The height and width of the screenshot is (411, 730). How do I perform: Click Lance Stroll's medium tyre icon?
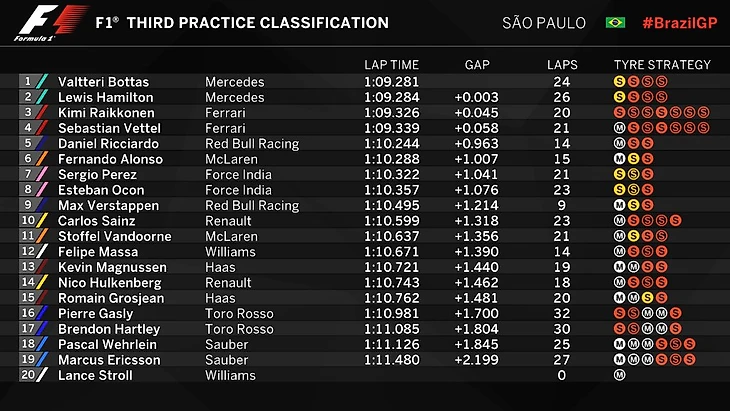[x=620, y=375]
